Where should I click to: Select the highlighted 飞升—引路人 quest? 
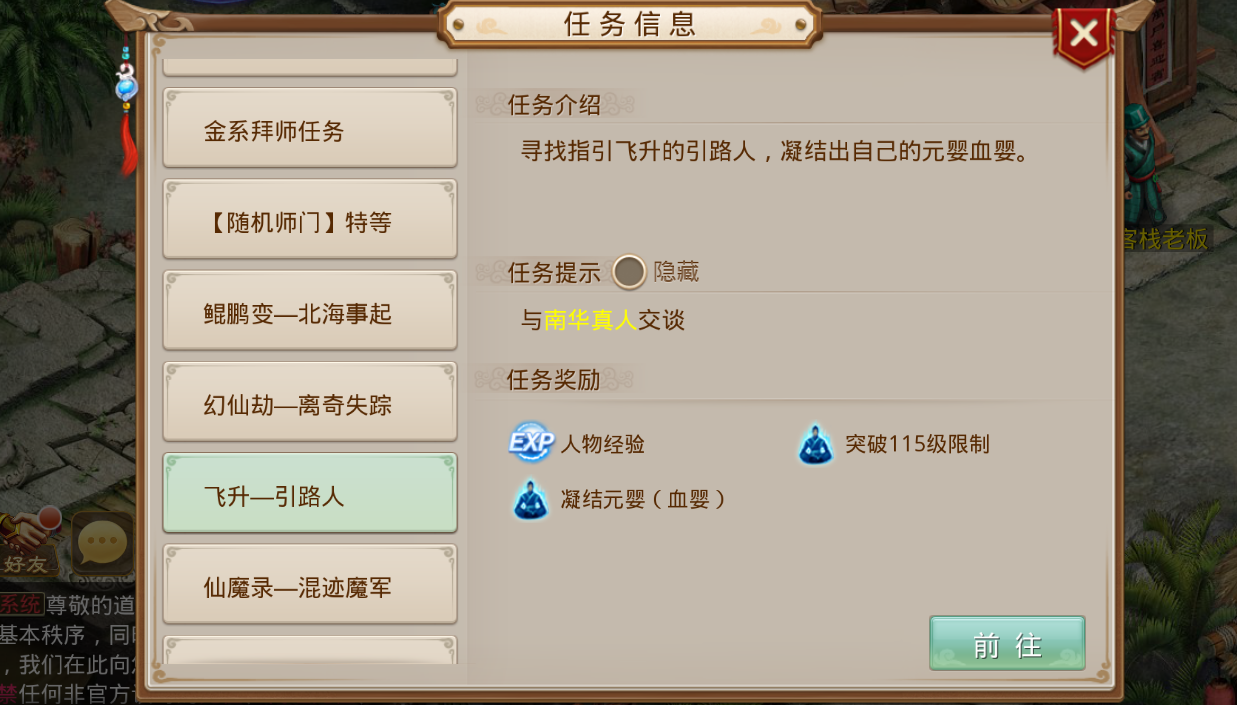click(310, 495)
